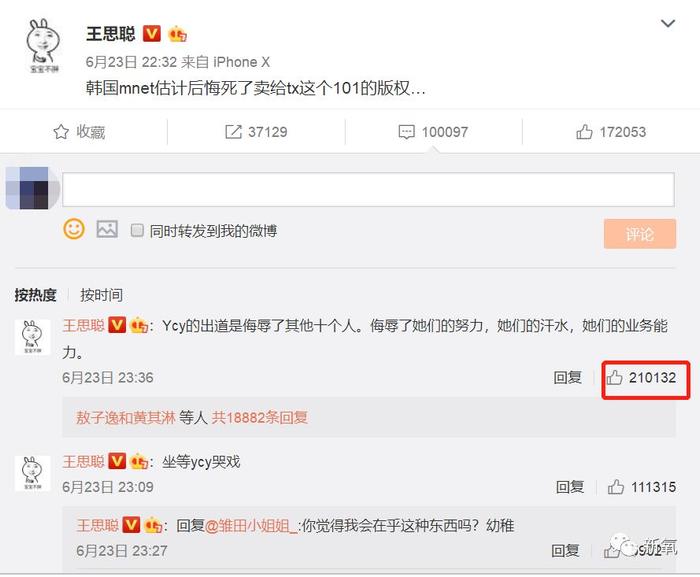Like the post with 172053 thumbs-up
Image resolution: width=700 pixels, height=577 pixels.
[584, 132]
